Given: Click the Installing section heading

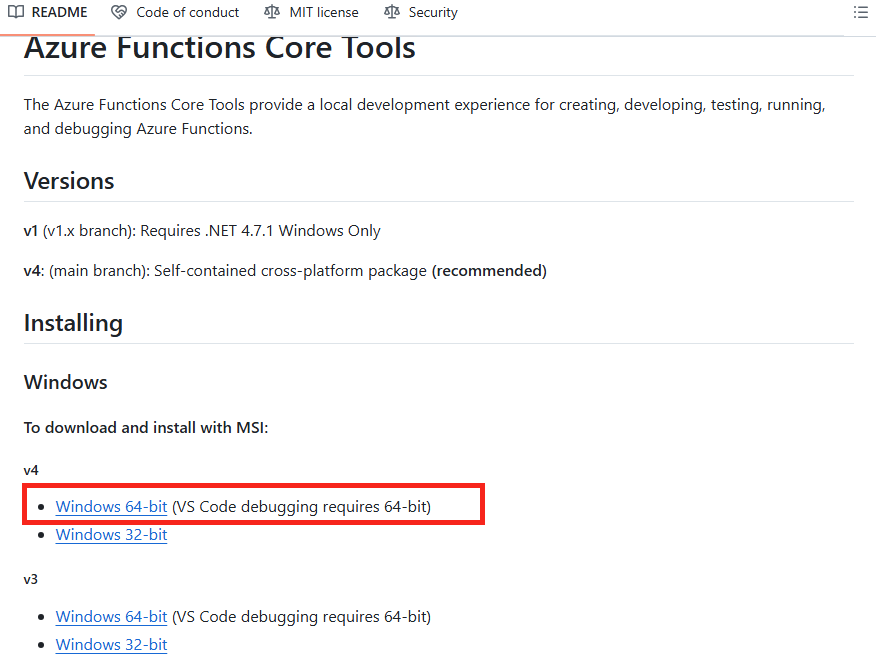Looking at the screenshot, I should [73, 323].
